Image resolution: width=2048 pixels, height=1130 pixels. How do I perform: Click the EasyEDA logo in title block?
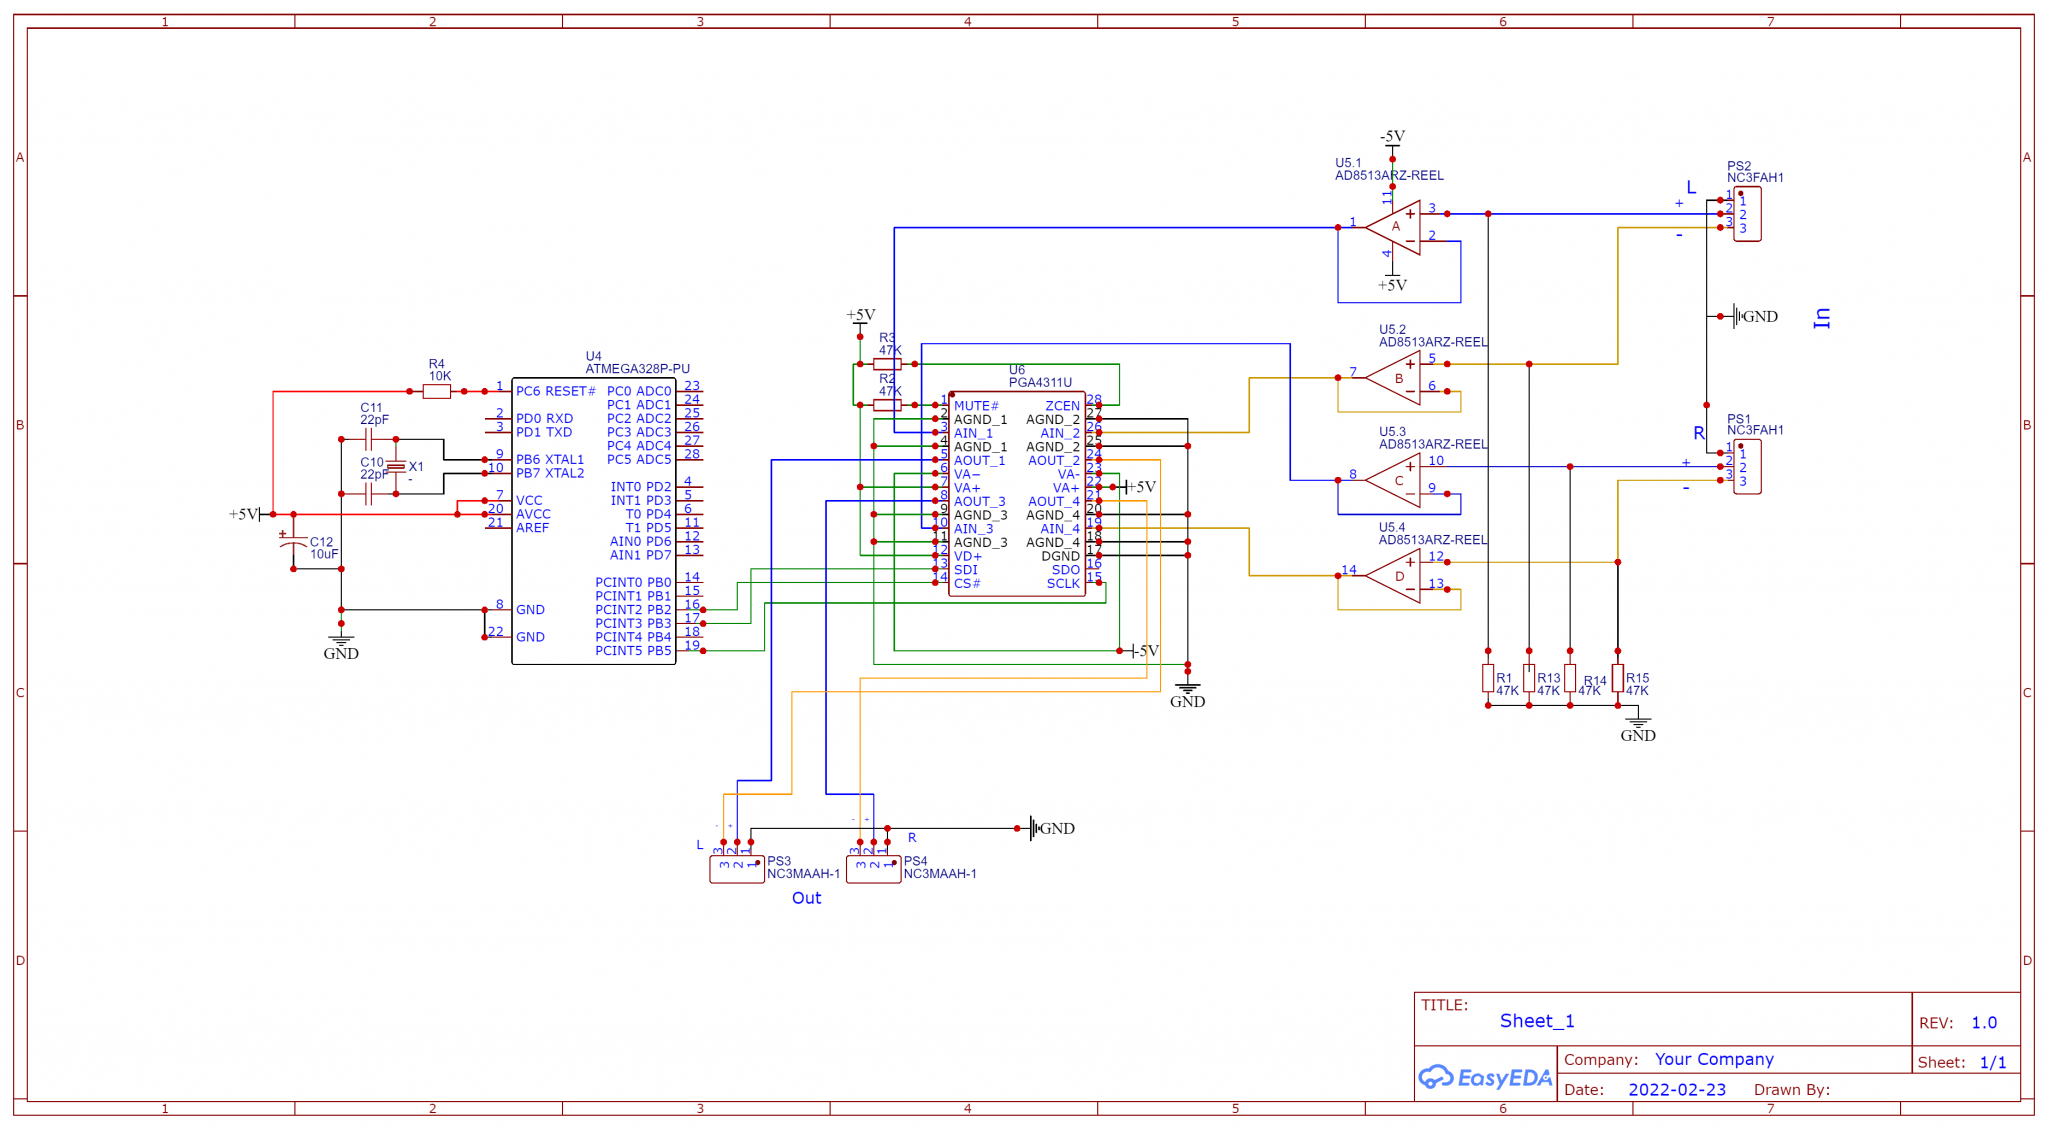[1486, 1077]
